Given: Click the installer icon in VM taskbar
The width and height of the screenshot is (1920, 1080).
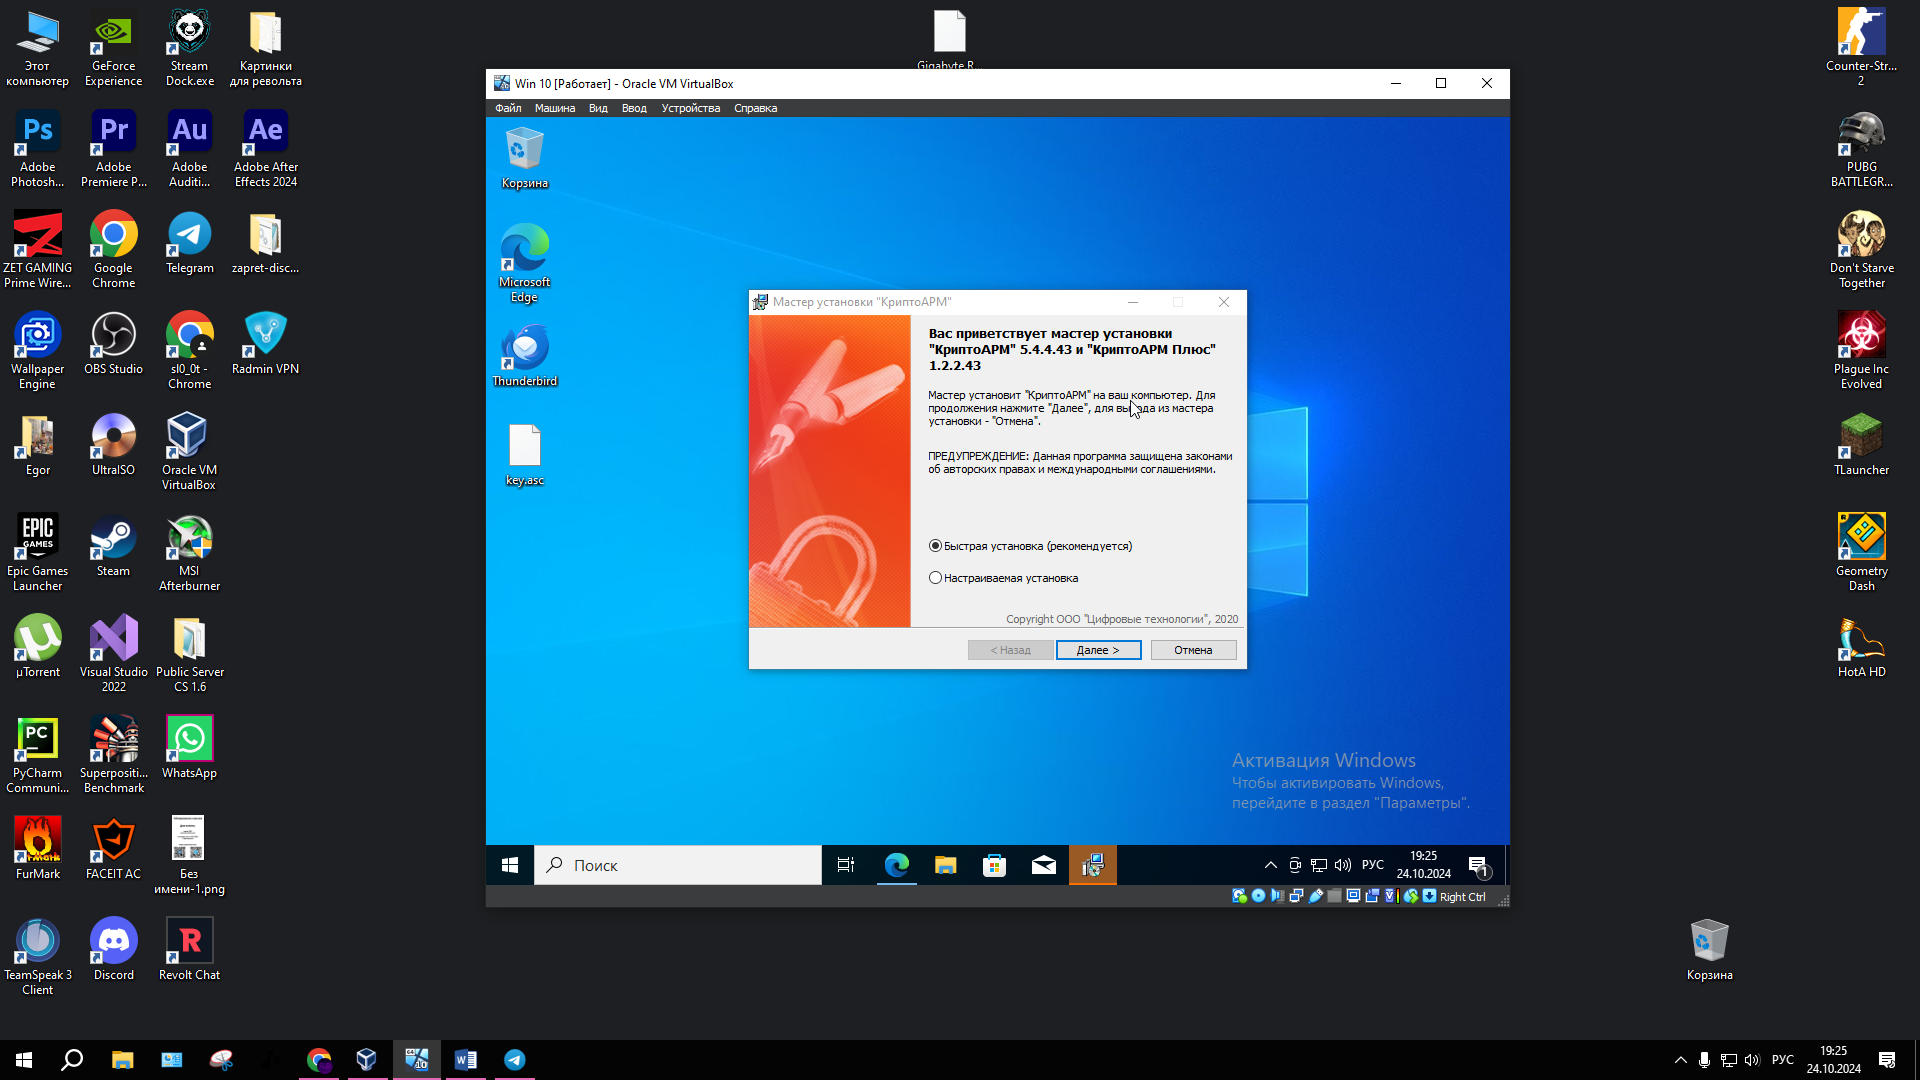Looking at the screenshot, I should click(1092, 865).
